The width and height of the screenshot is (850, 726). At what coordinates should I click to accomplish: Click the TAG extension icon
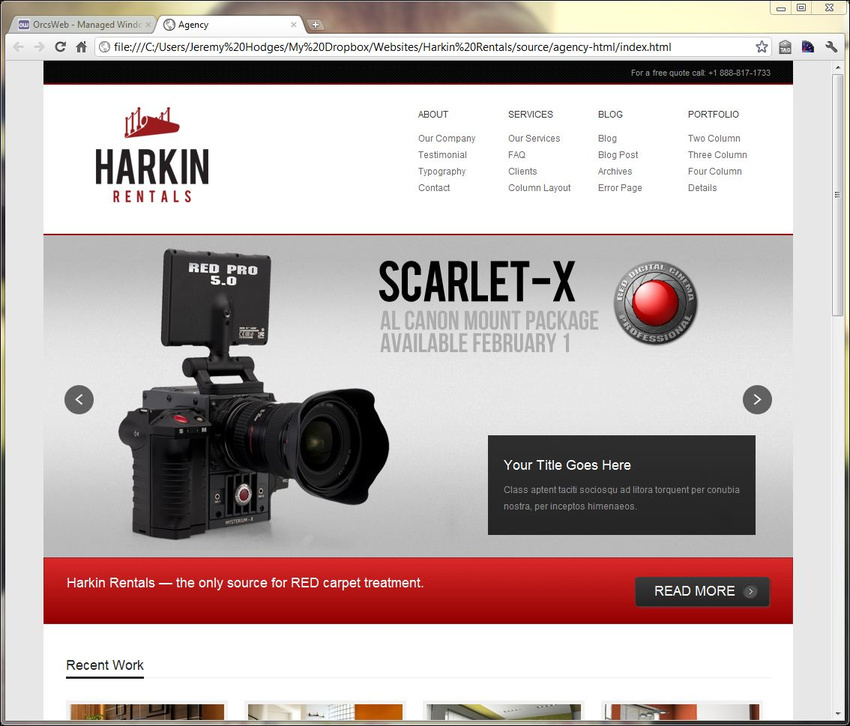coord(785,47)
